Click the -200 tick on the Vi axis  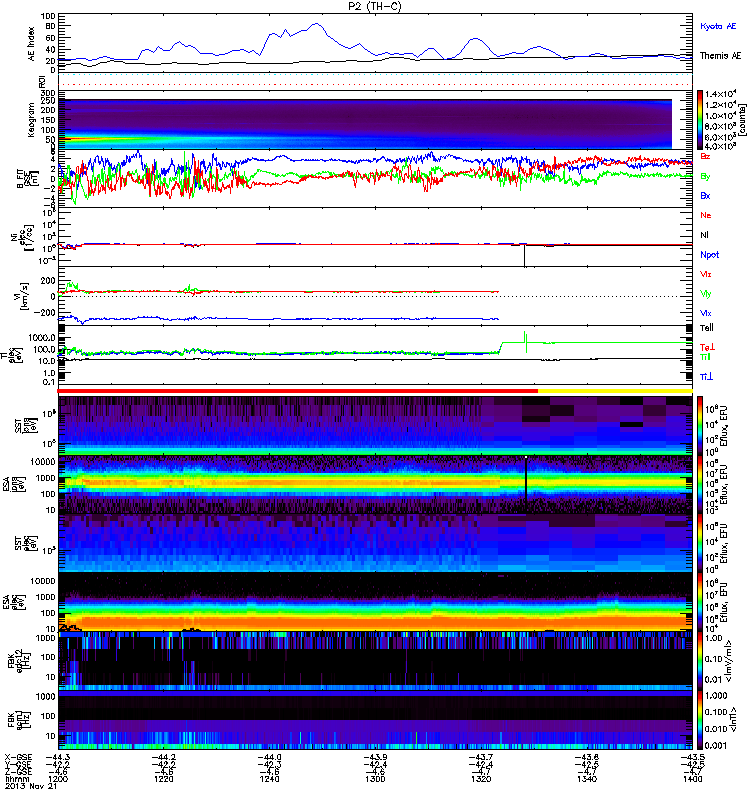point(46,313)
